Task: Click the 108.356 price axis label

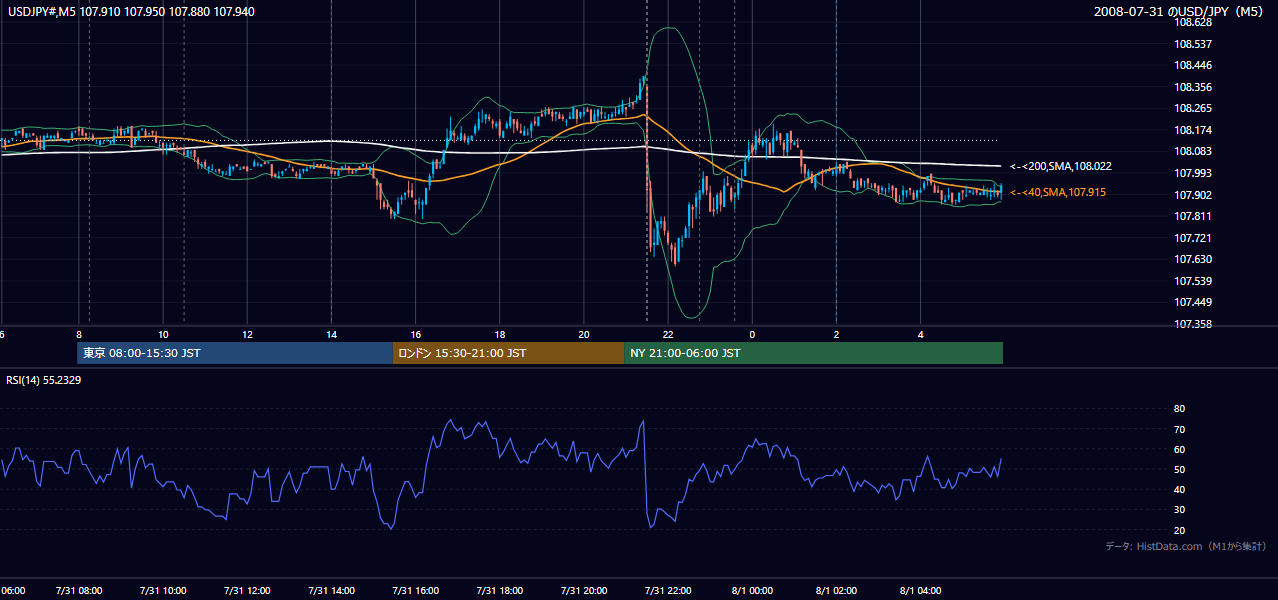Action: (1194, 87)
